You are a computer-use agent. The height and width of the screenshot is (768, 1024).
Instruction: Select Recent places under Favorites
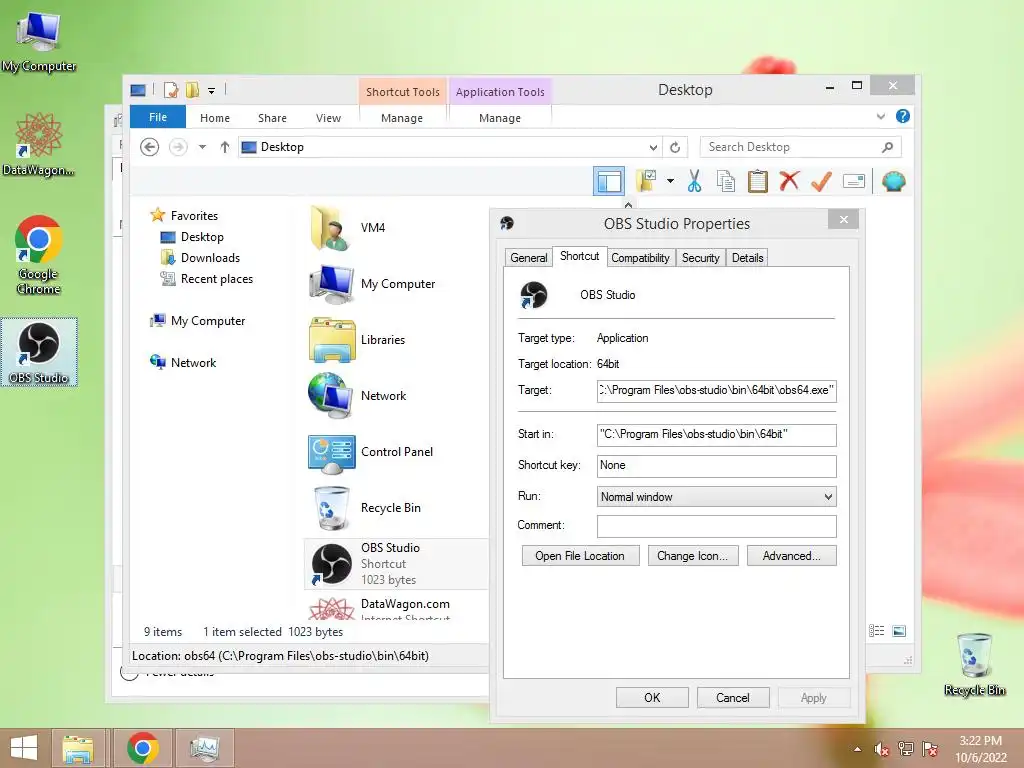coord(216,279)
